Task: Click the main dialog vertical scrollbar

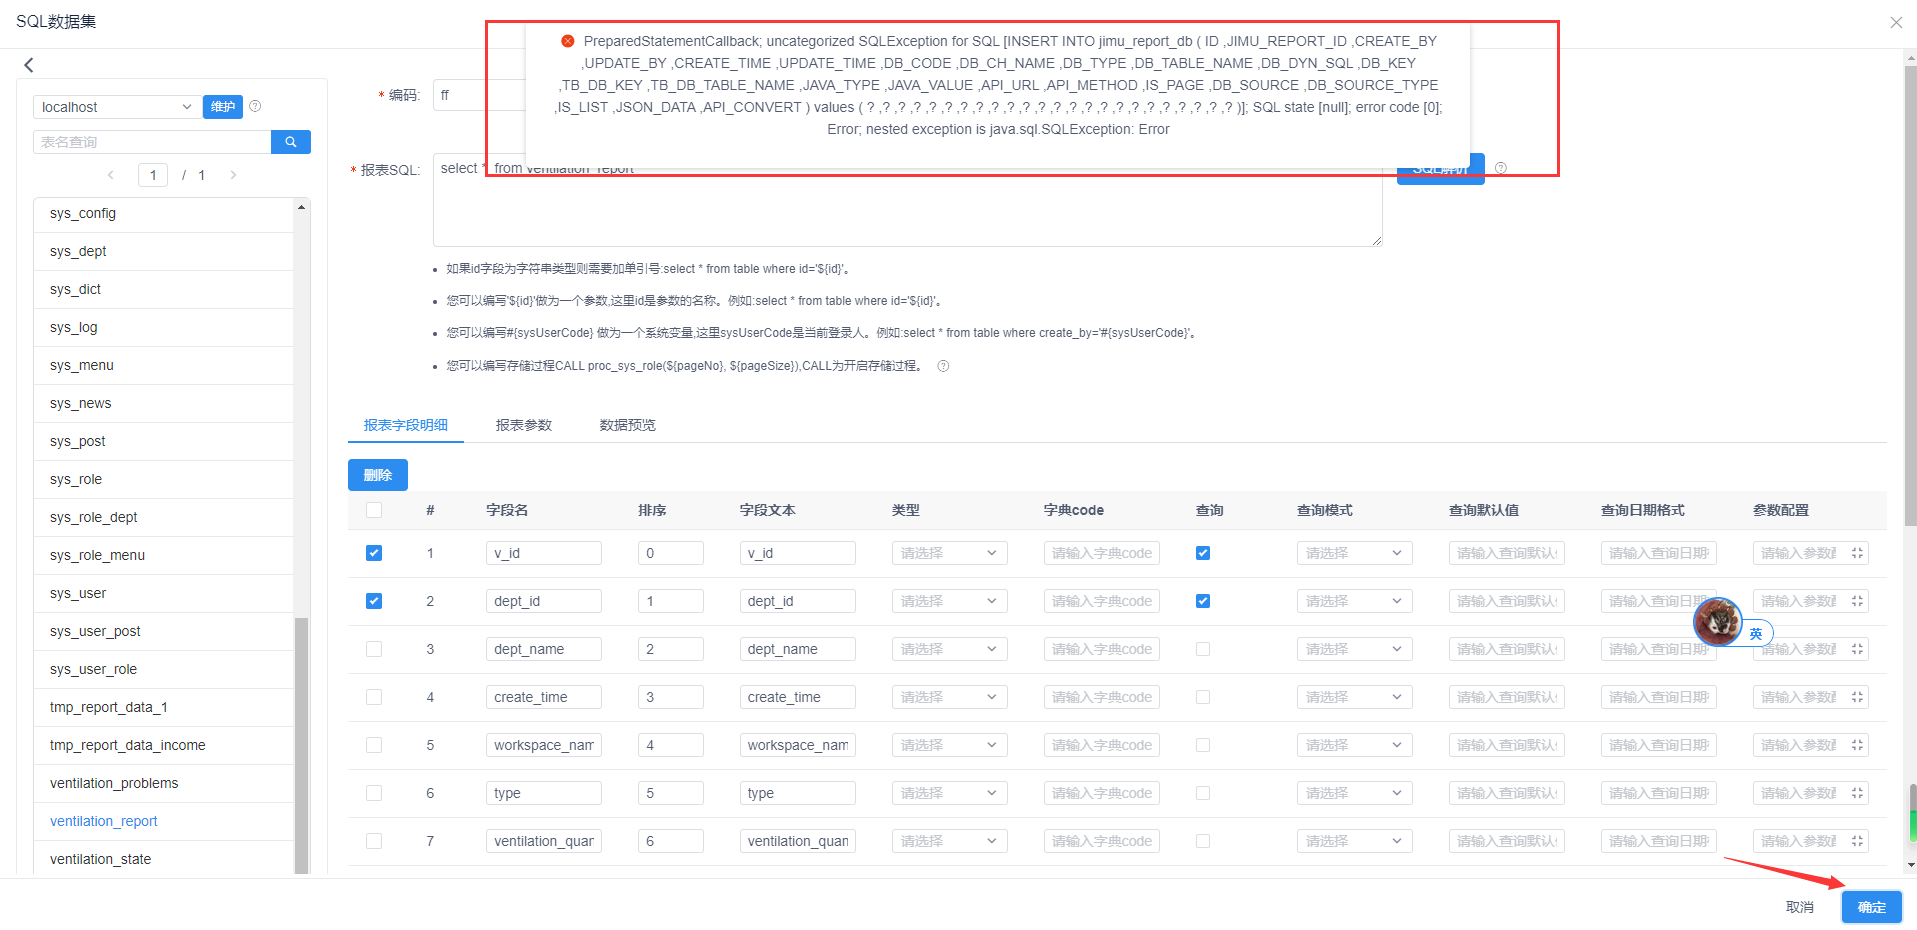Action: click(x=1912, y=295)
